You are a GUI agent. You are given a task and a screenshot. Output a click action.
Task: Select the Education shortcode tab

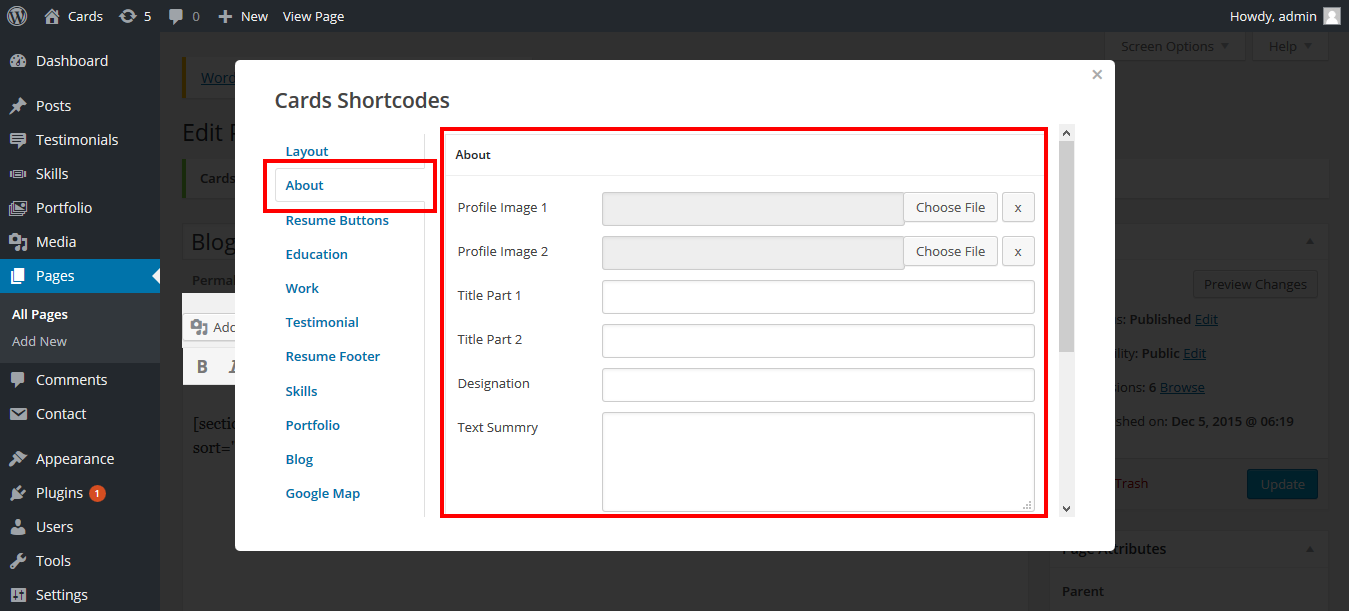(x=316, y=255)
